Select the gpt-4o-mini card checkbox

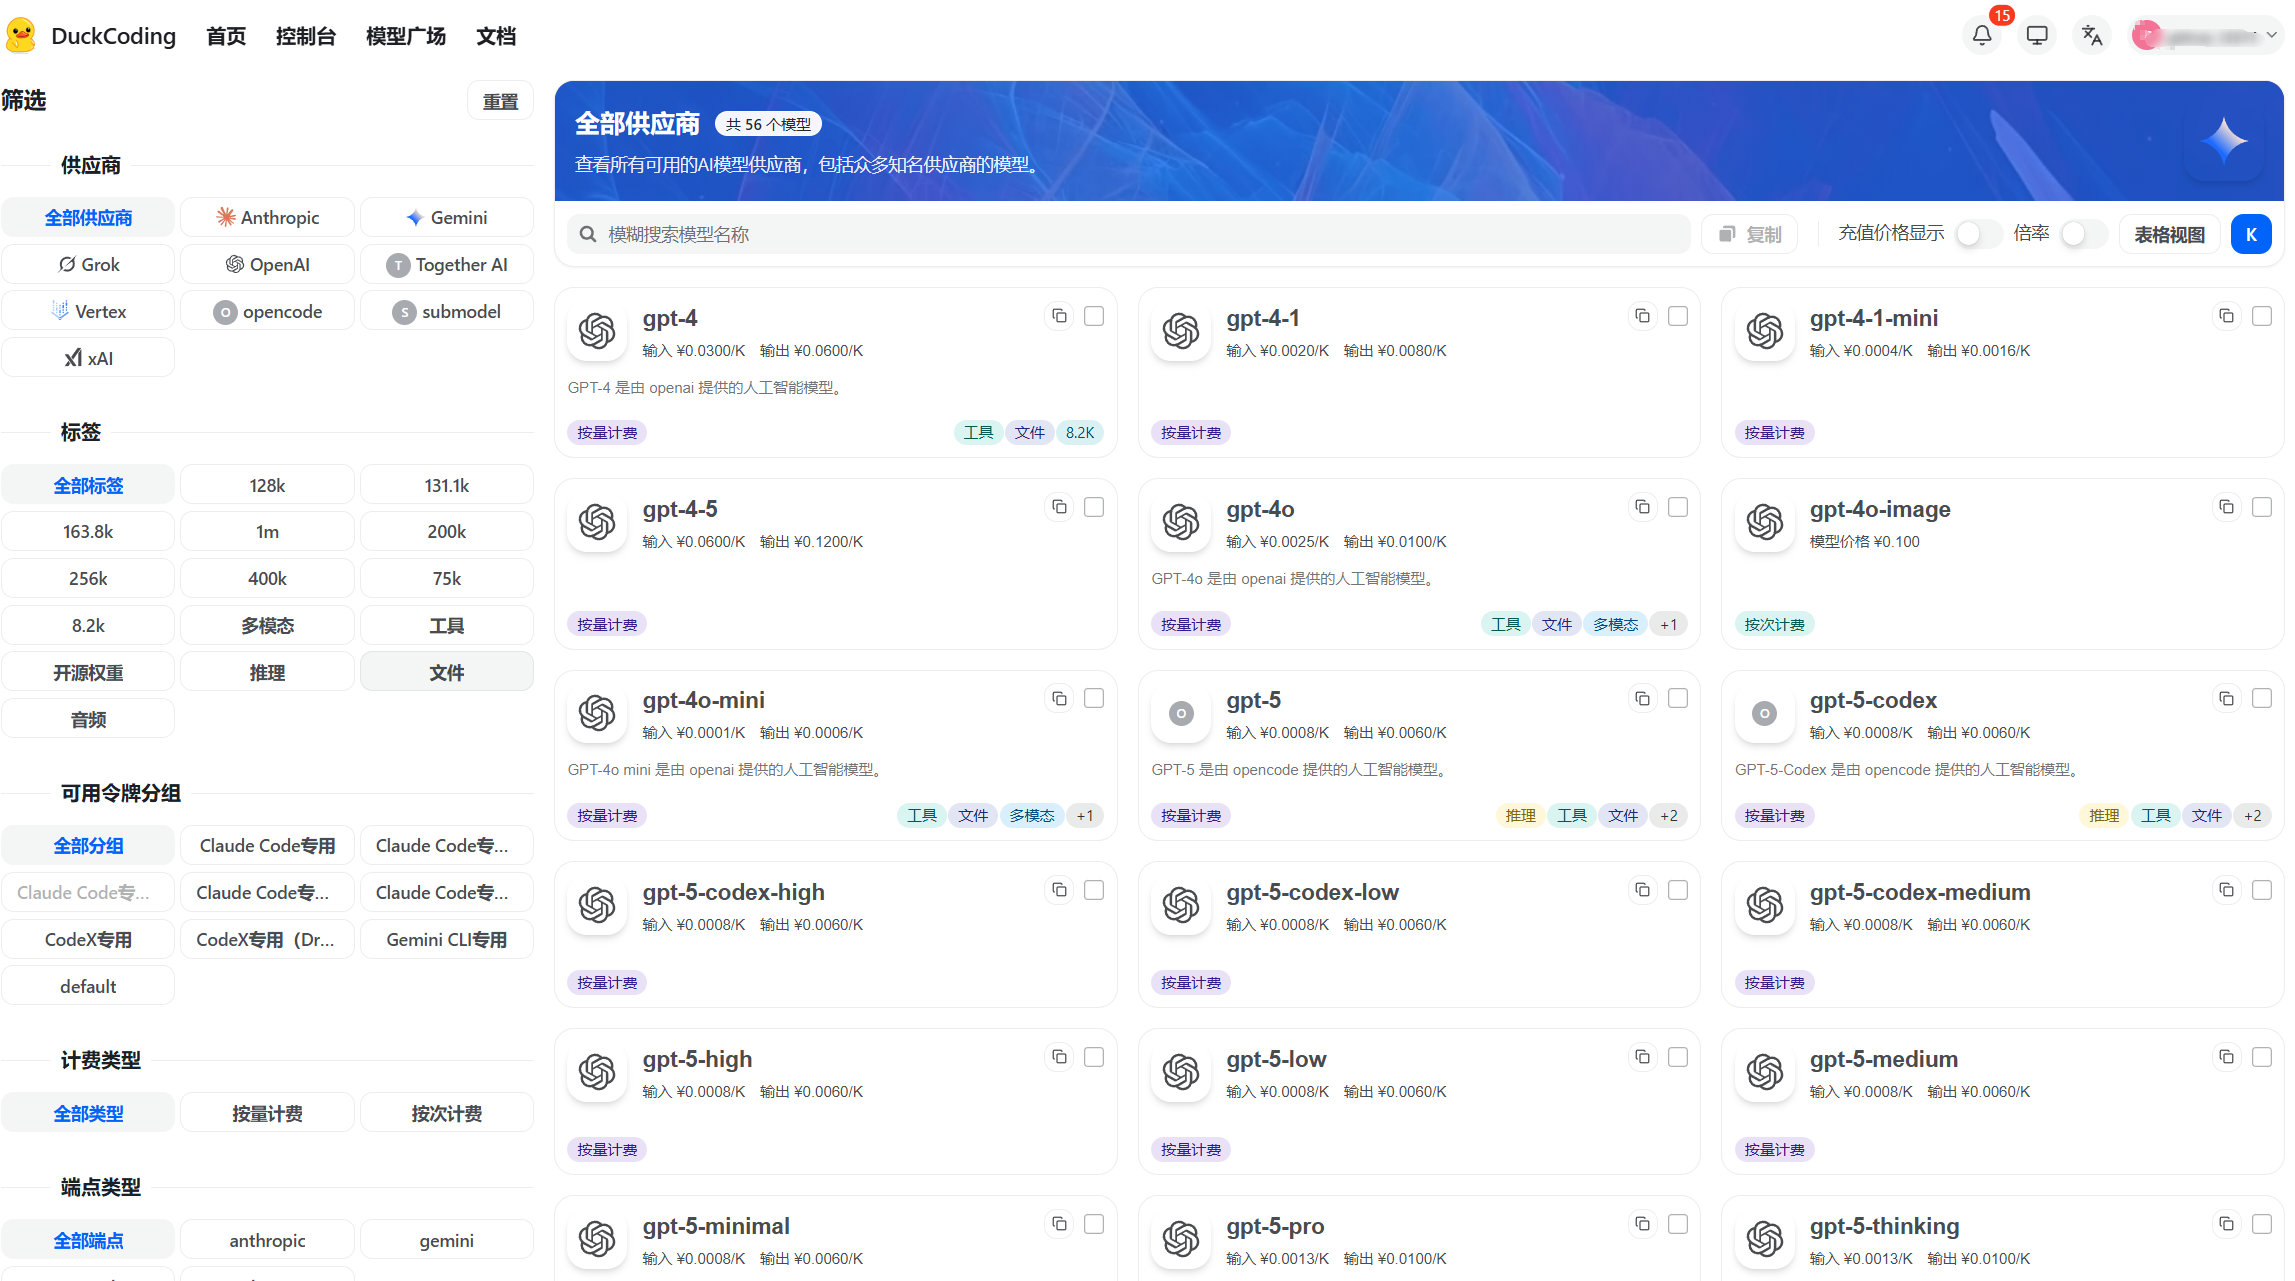coord(1094,698)
